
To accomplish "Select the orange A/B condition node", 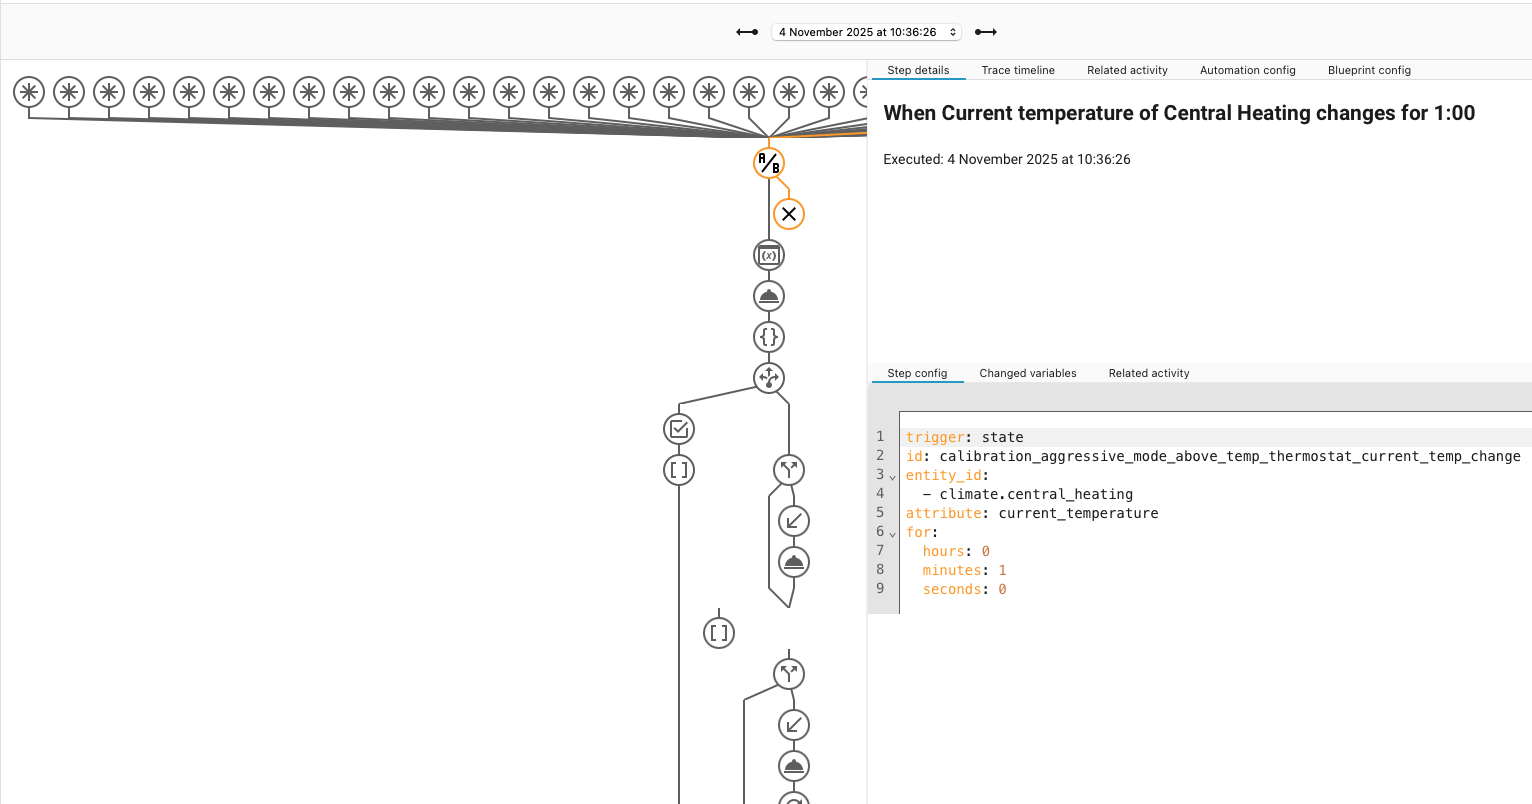I will click(x=769, y=163).
